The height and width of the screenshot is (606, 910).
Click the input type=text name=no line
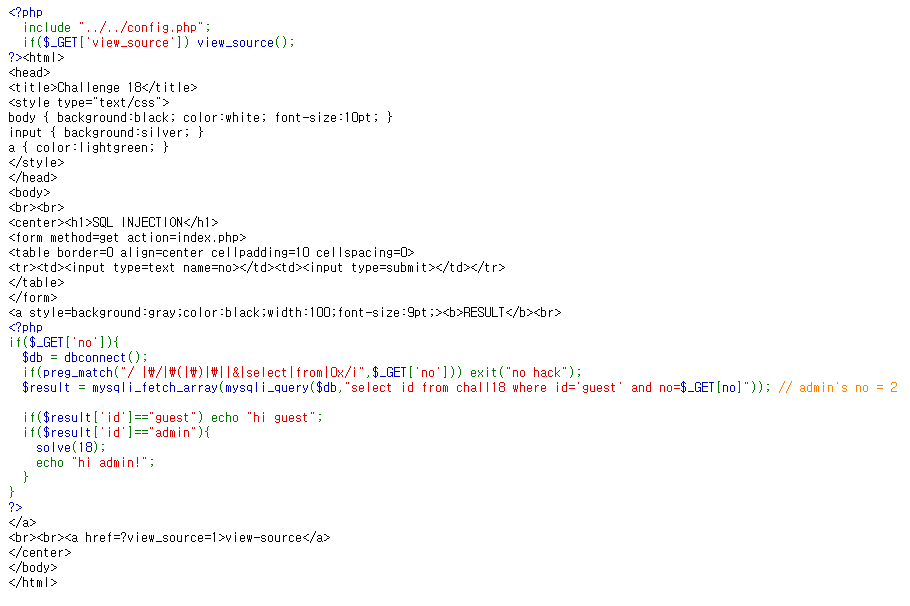[x=257, y=268]
